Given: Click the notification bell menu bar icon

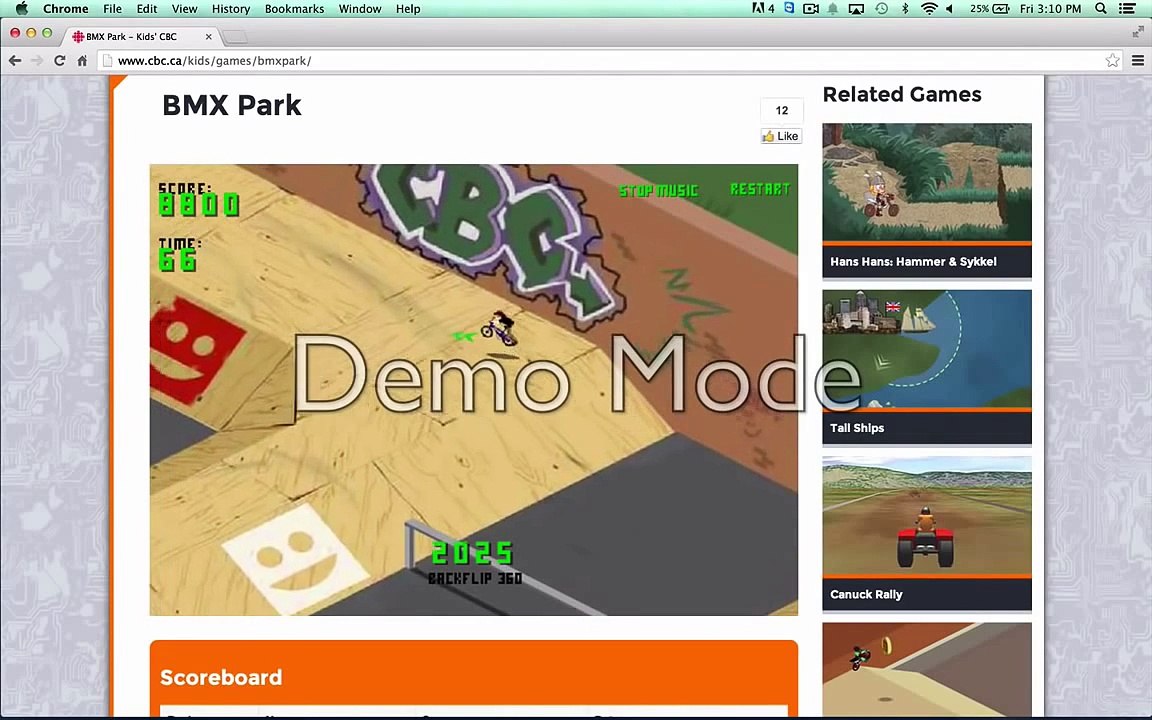Looking at the screenshot, I should pos(833,9).
